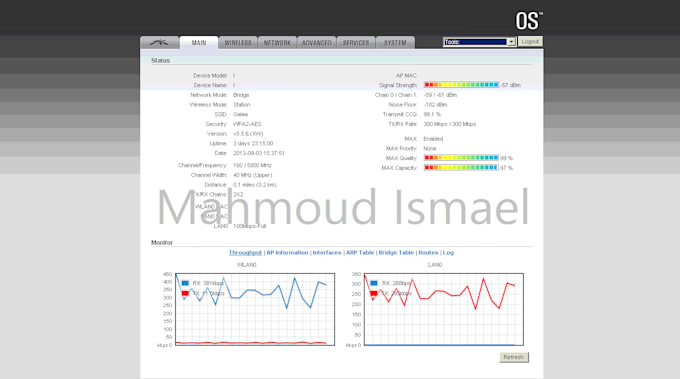Click the Logout button
The height and width of the screenshot is (379, 680).
coord(530,42)
